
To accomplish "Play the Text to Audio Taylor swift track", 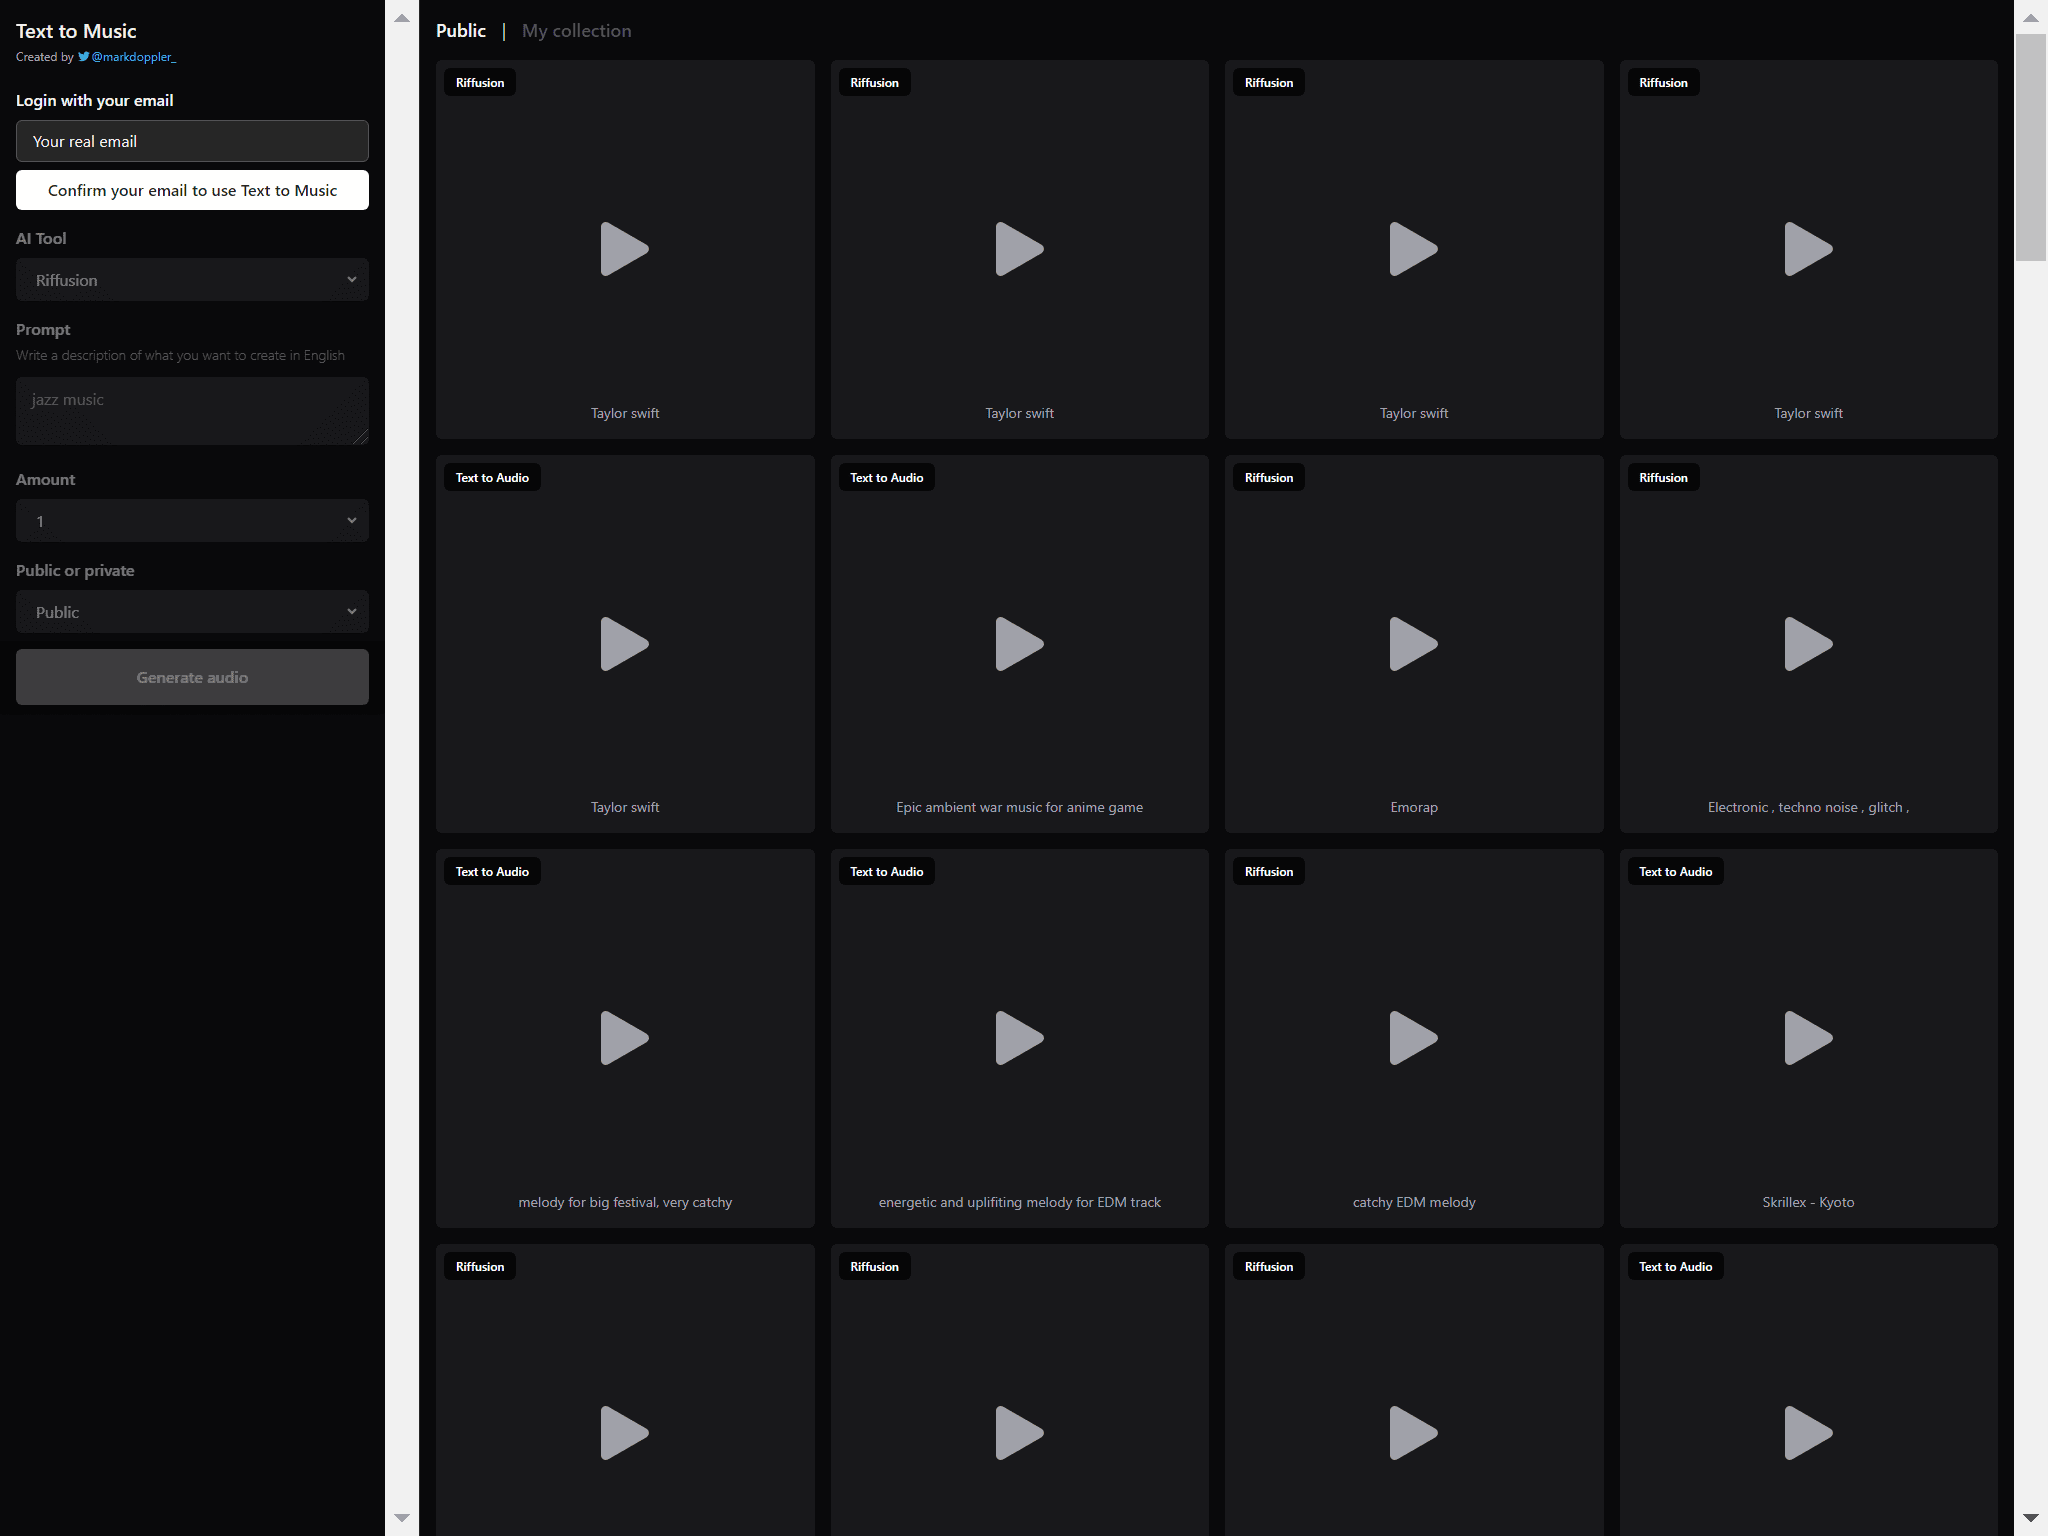I will (x=624, y=644).
